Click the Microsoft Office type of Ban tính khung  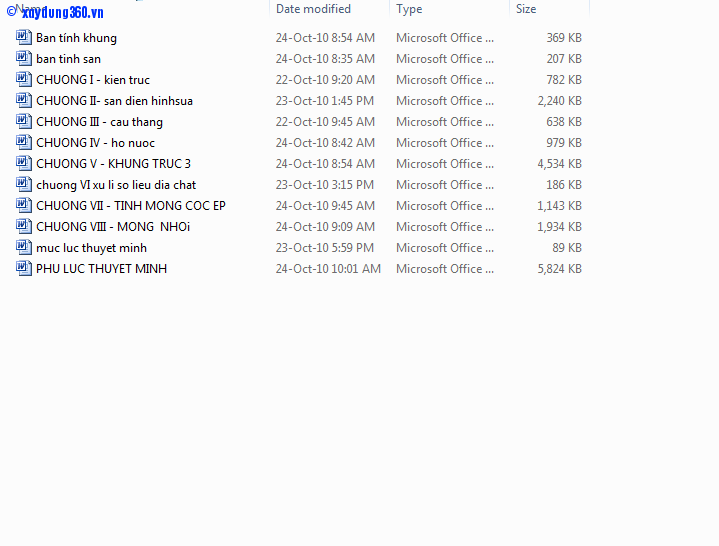pyautogui.click(x=444, y=38)
